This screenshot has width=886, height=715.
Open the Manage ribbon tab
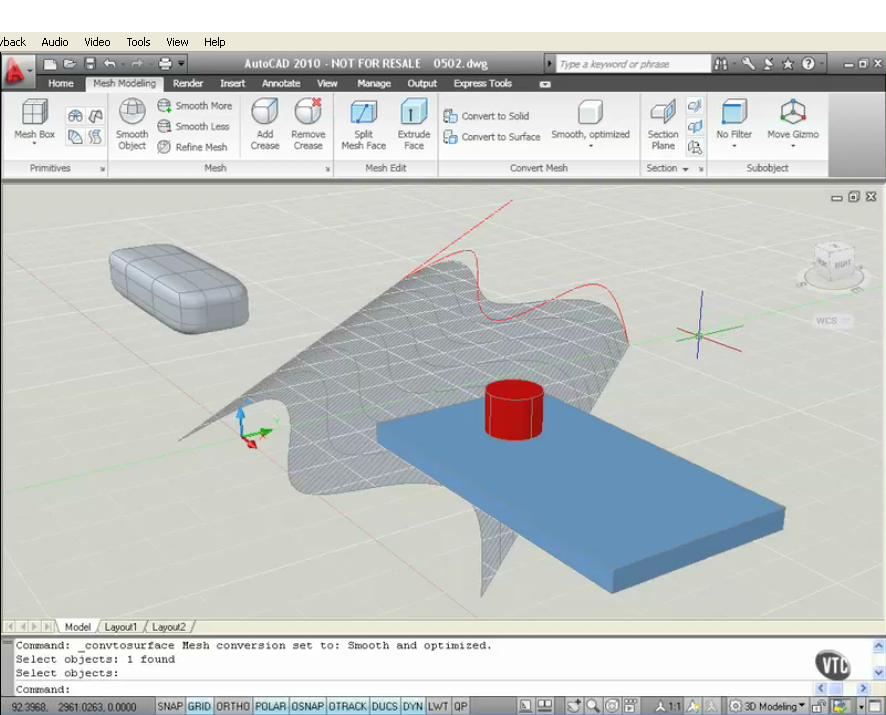point(373,84)
